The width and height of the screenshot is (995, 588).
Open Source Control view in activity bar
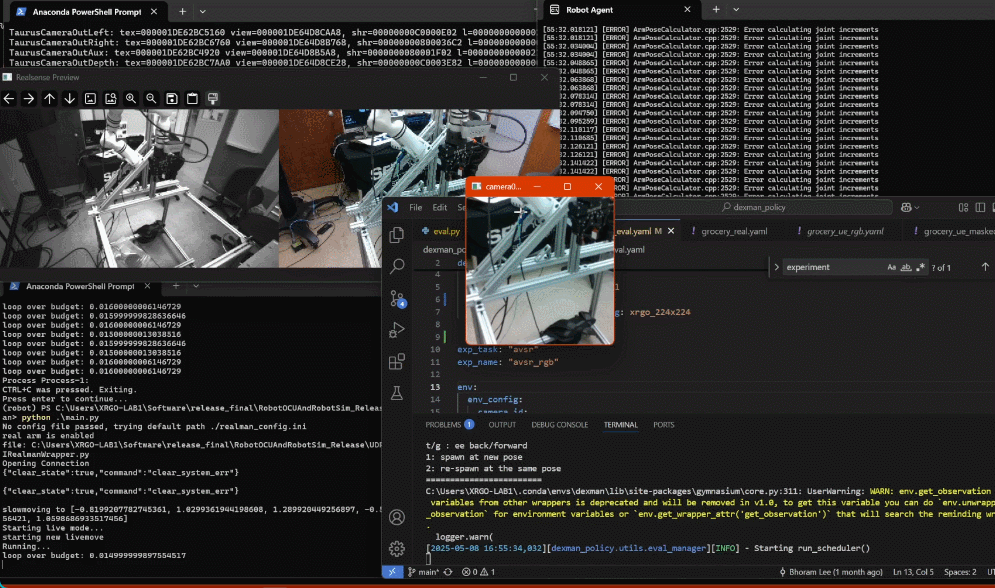(x=397, y=298)
